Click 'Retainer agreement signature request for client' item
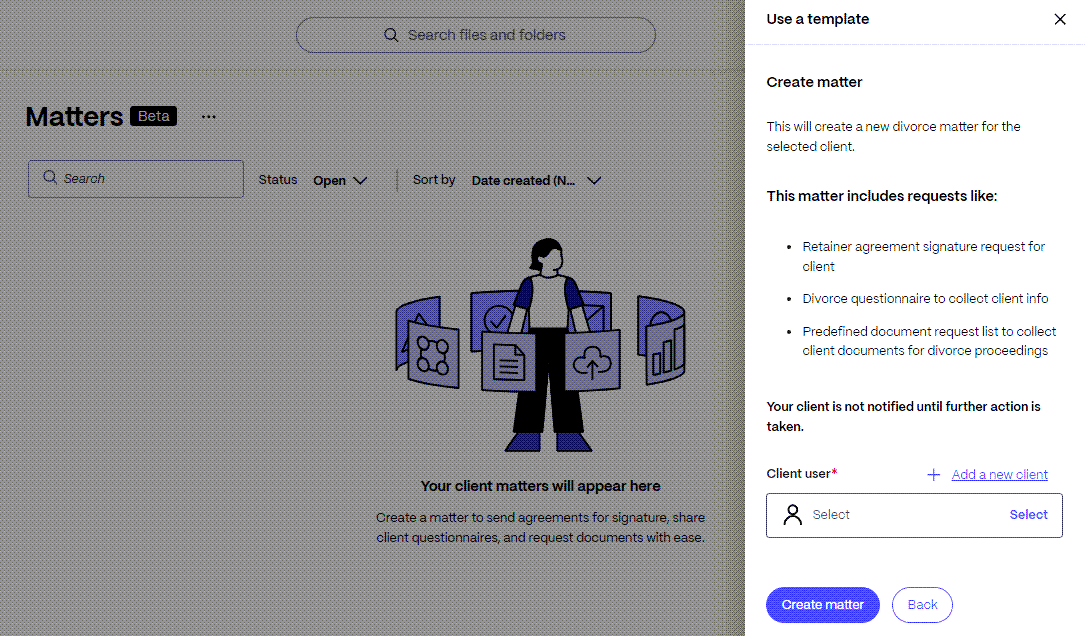The image size is (1085, 636). pyautogui.click(x=923, y=257)
